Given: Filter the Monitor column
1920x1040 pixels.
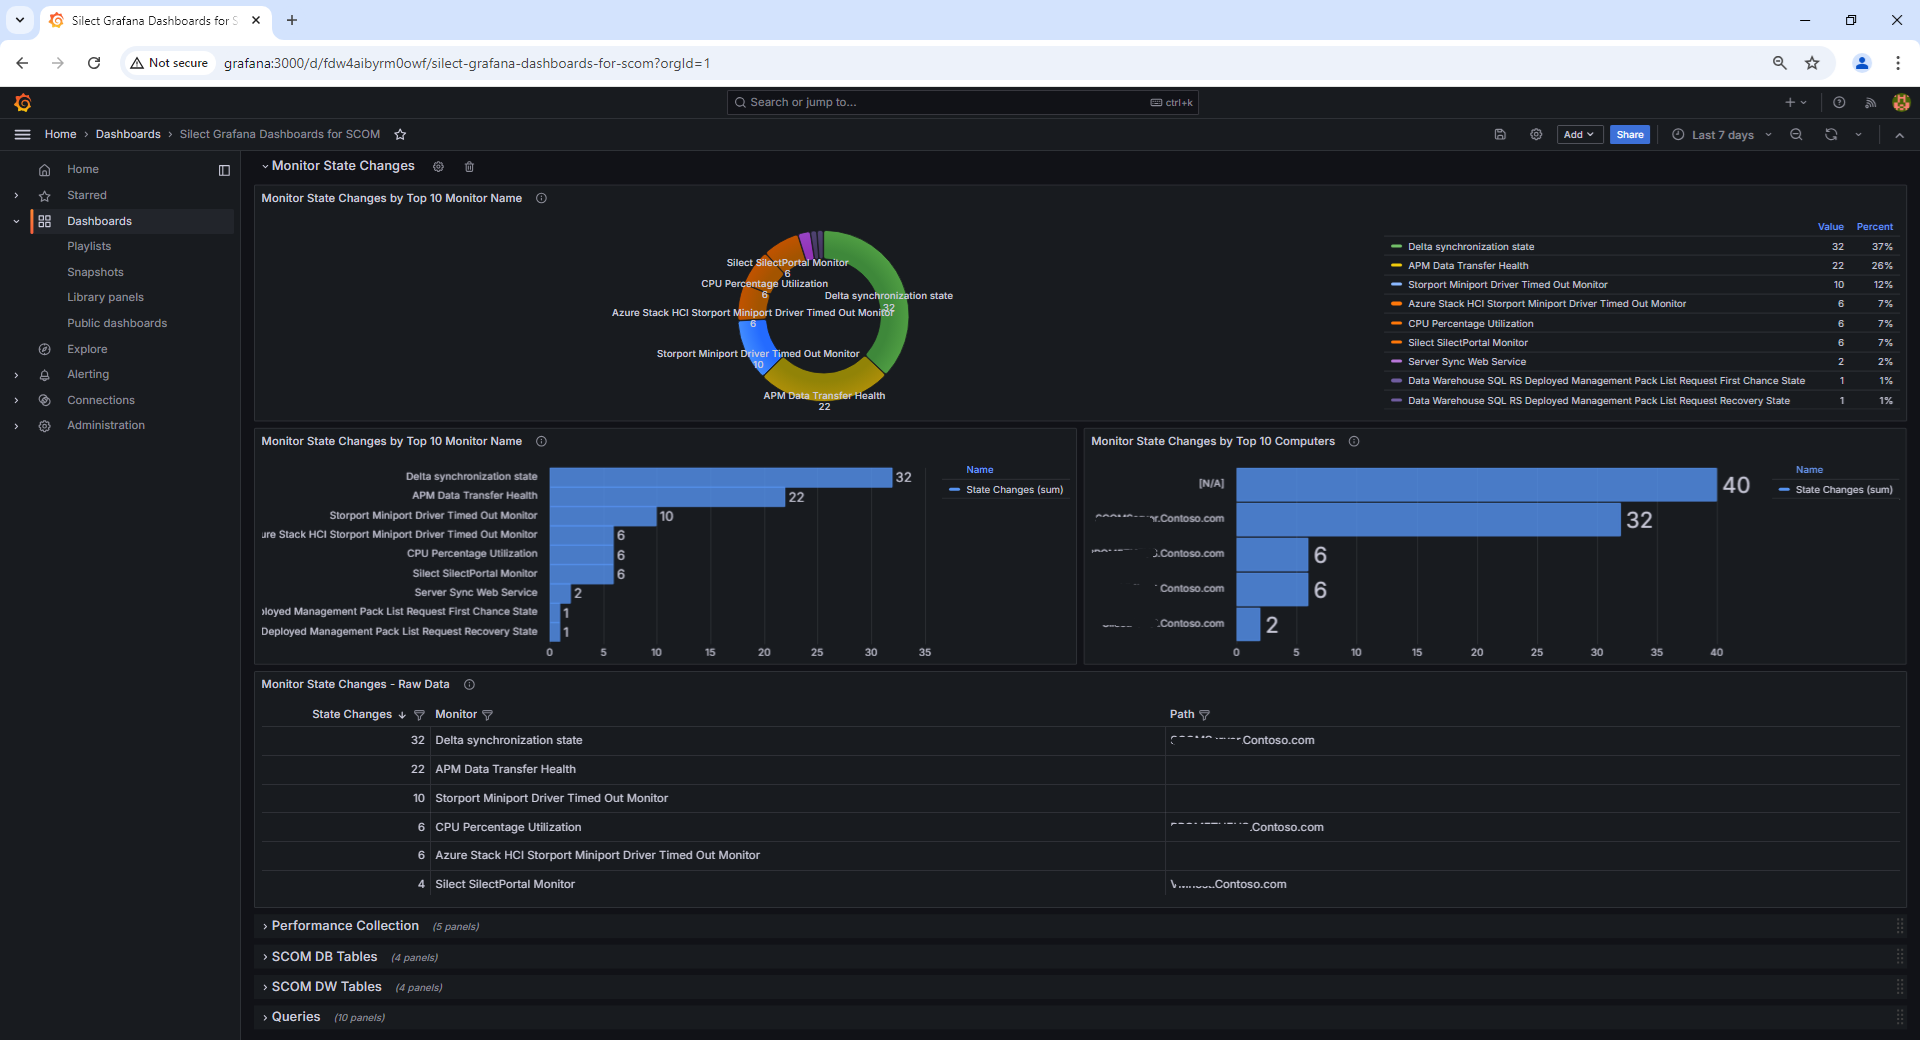Looking at the screenshot, I should click(487, 715).
